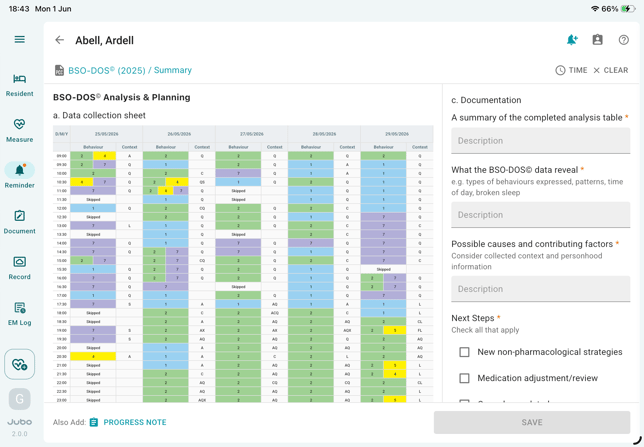Click the TIME button
This screenshot has width=644, height=447.
[571, 70]
